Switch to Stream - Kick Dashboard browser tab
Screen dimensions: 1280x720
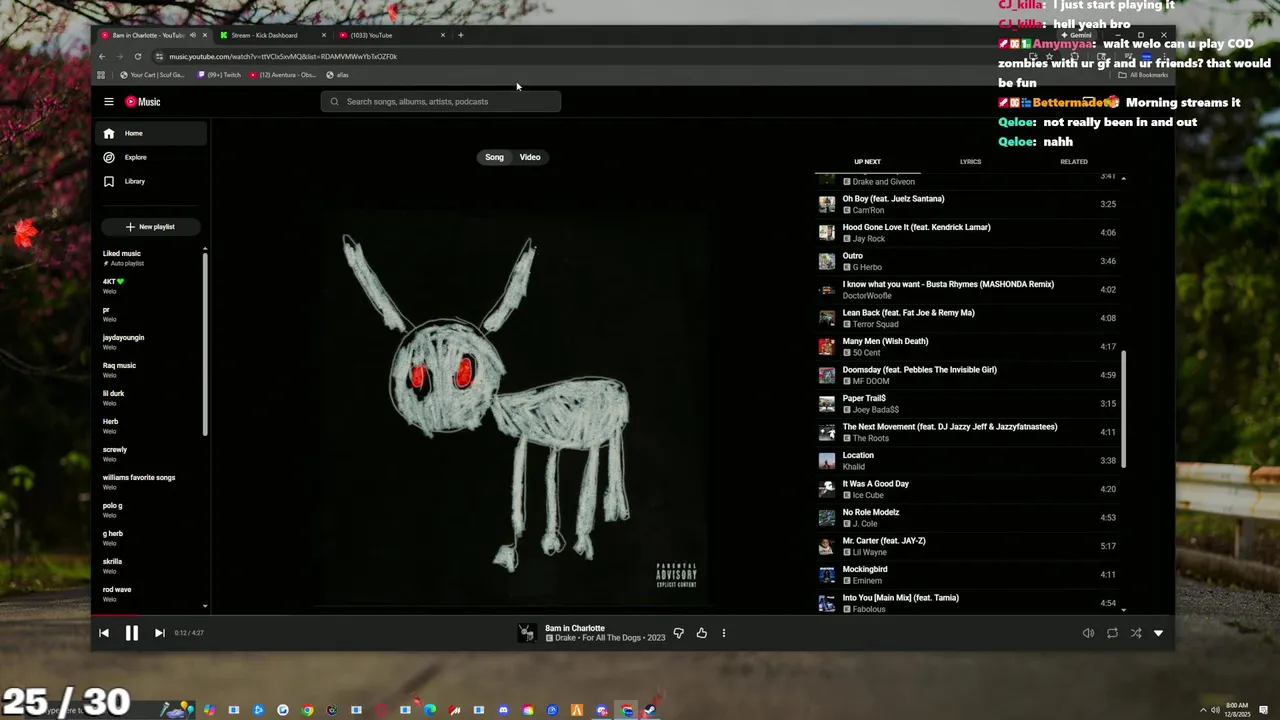coord(271,35)
